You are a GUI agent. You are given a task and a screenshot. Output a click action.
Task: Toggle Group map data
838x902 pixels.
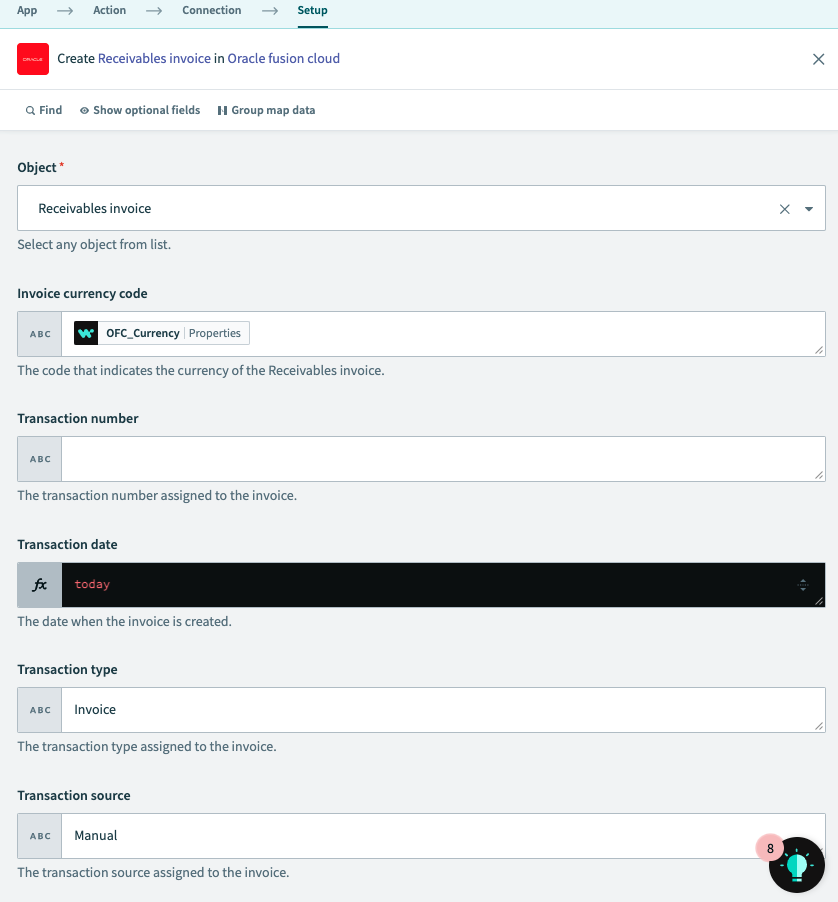tap(272, 110)
